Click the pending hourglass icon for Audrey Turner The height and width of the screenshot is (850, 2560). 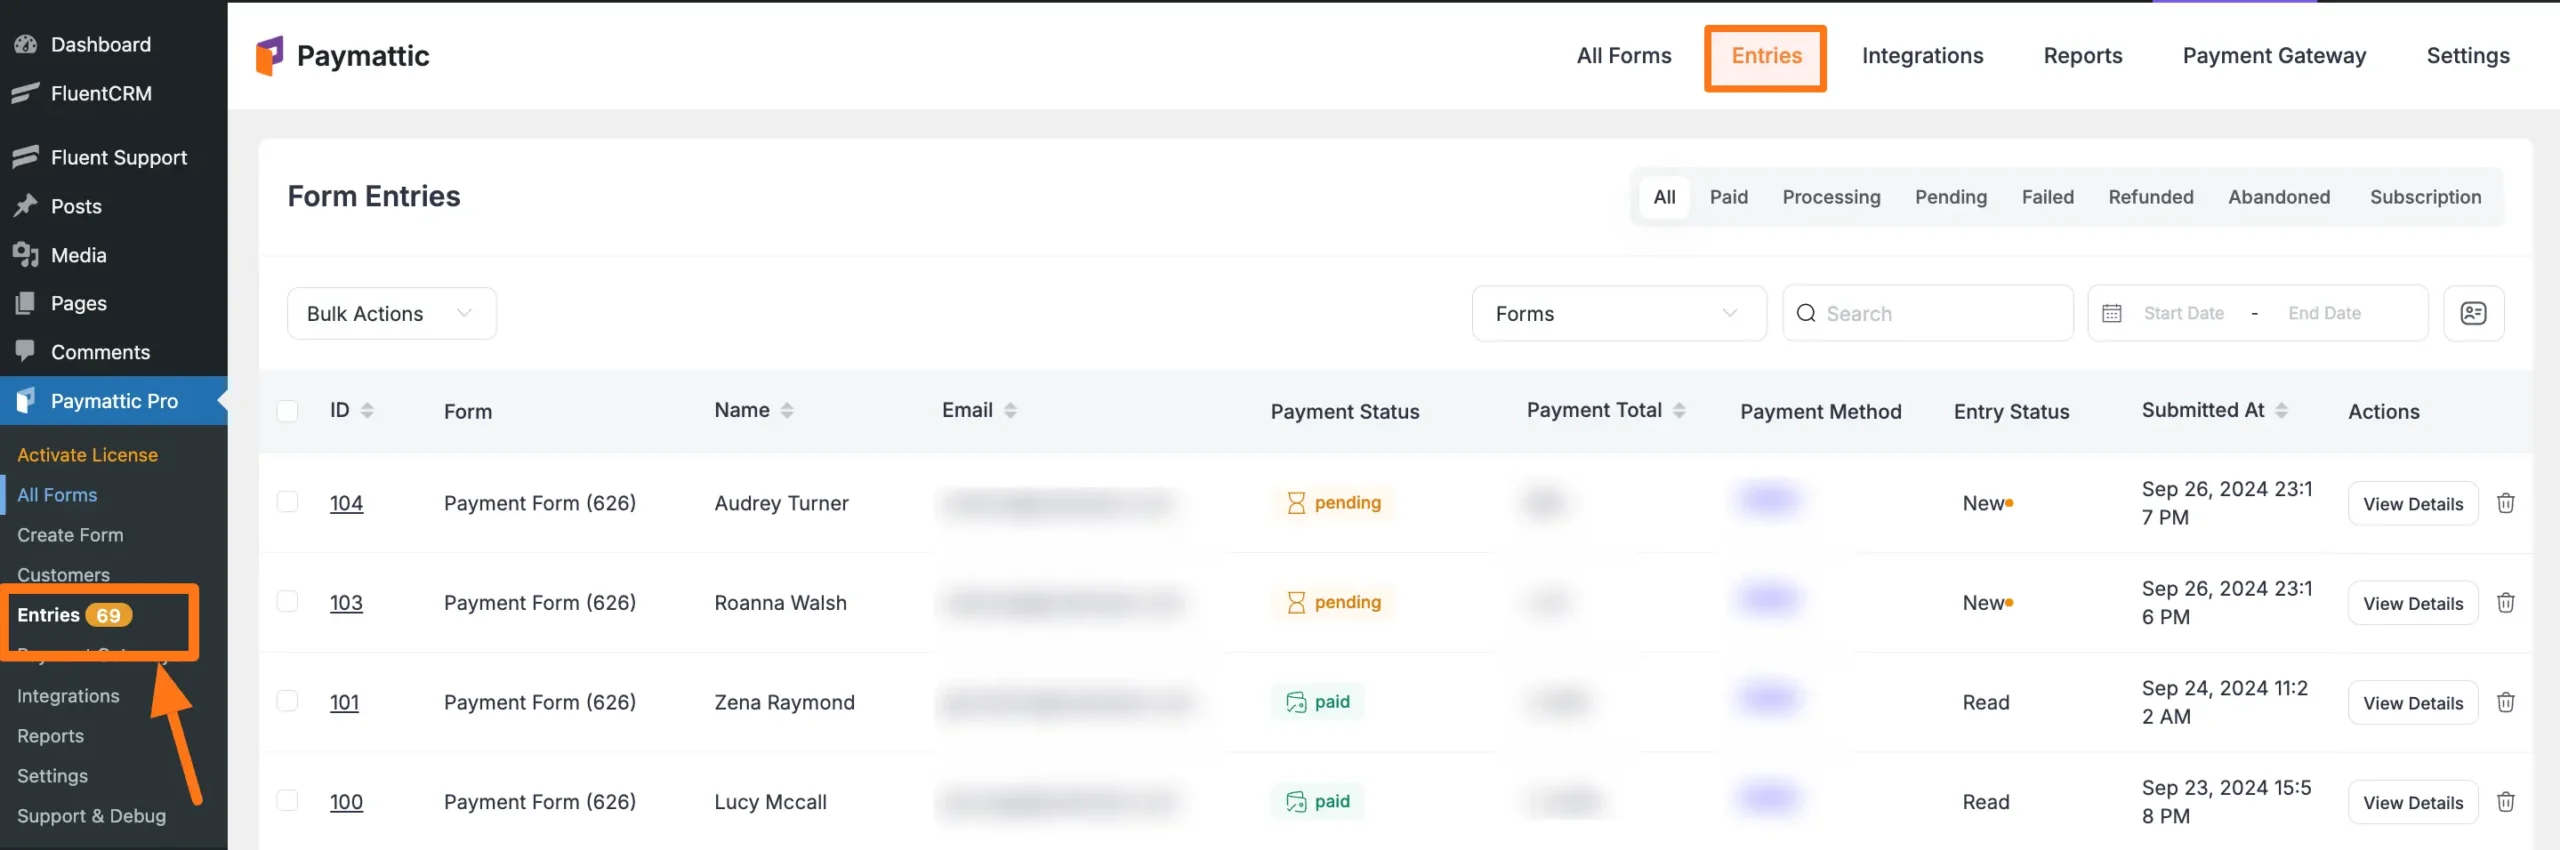[1296, 503]
